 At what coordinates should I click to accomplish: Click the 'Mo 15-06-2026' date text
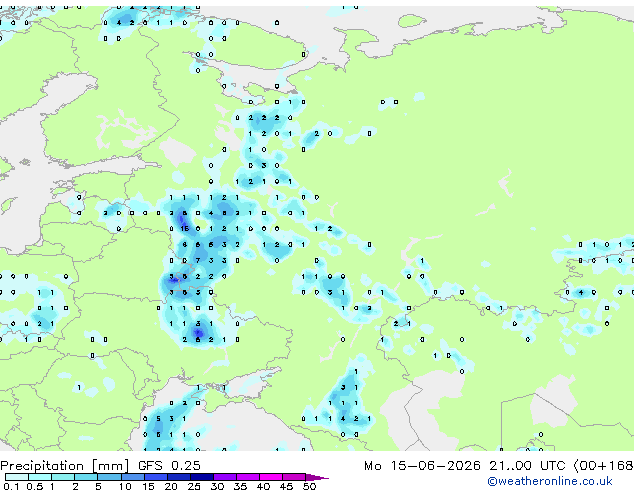[422, 465]
